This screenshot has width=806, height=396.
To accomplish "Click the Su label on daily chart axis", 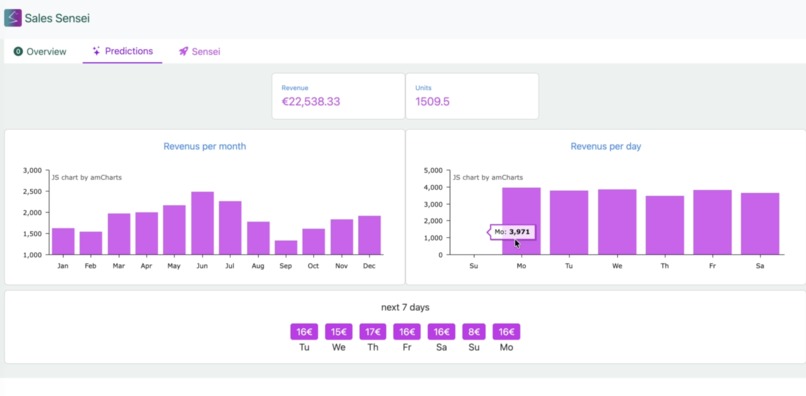I will pyautogui.click(x=473, y=266).
